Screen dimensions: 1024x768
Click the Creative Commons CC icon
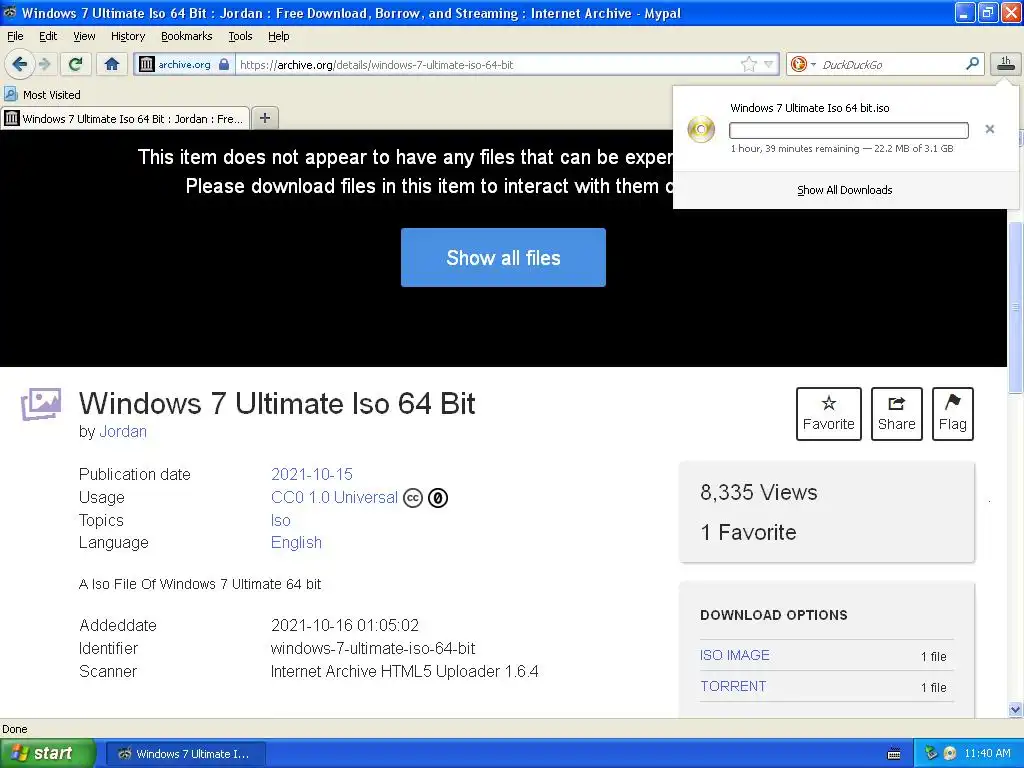coord(413,498)
